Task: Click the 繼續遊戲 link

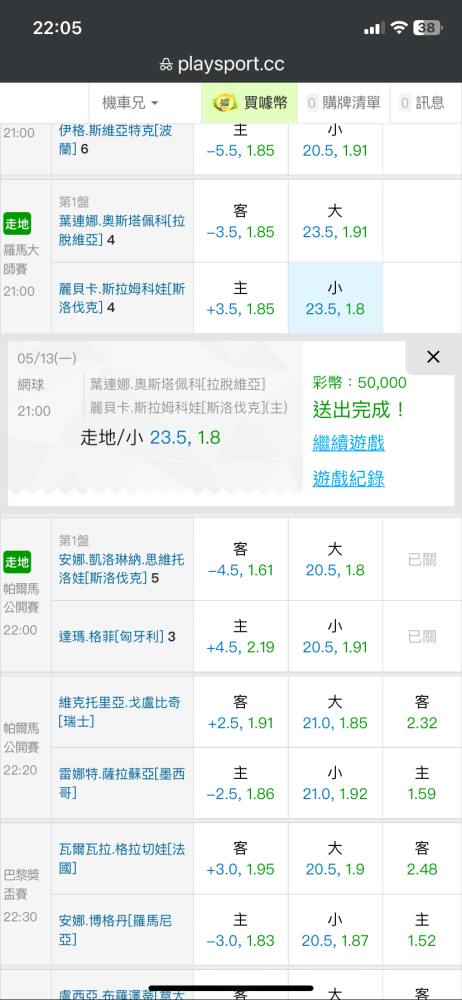Action: click(x=348, y=443)
